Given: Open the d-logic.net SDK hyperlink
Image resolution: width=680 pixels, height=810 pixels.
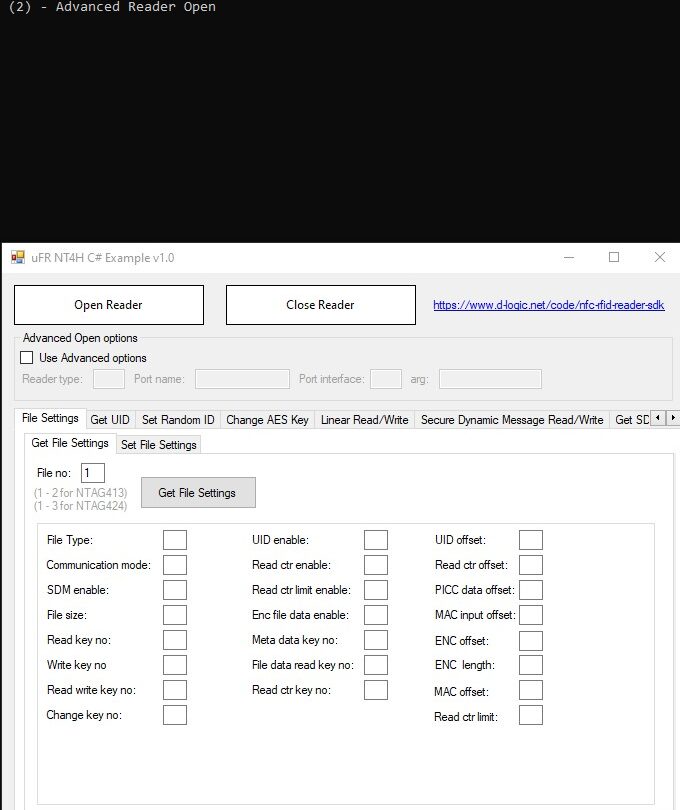Looking at the screenshot, I should point(548,305).
